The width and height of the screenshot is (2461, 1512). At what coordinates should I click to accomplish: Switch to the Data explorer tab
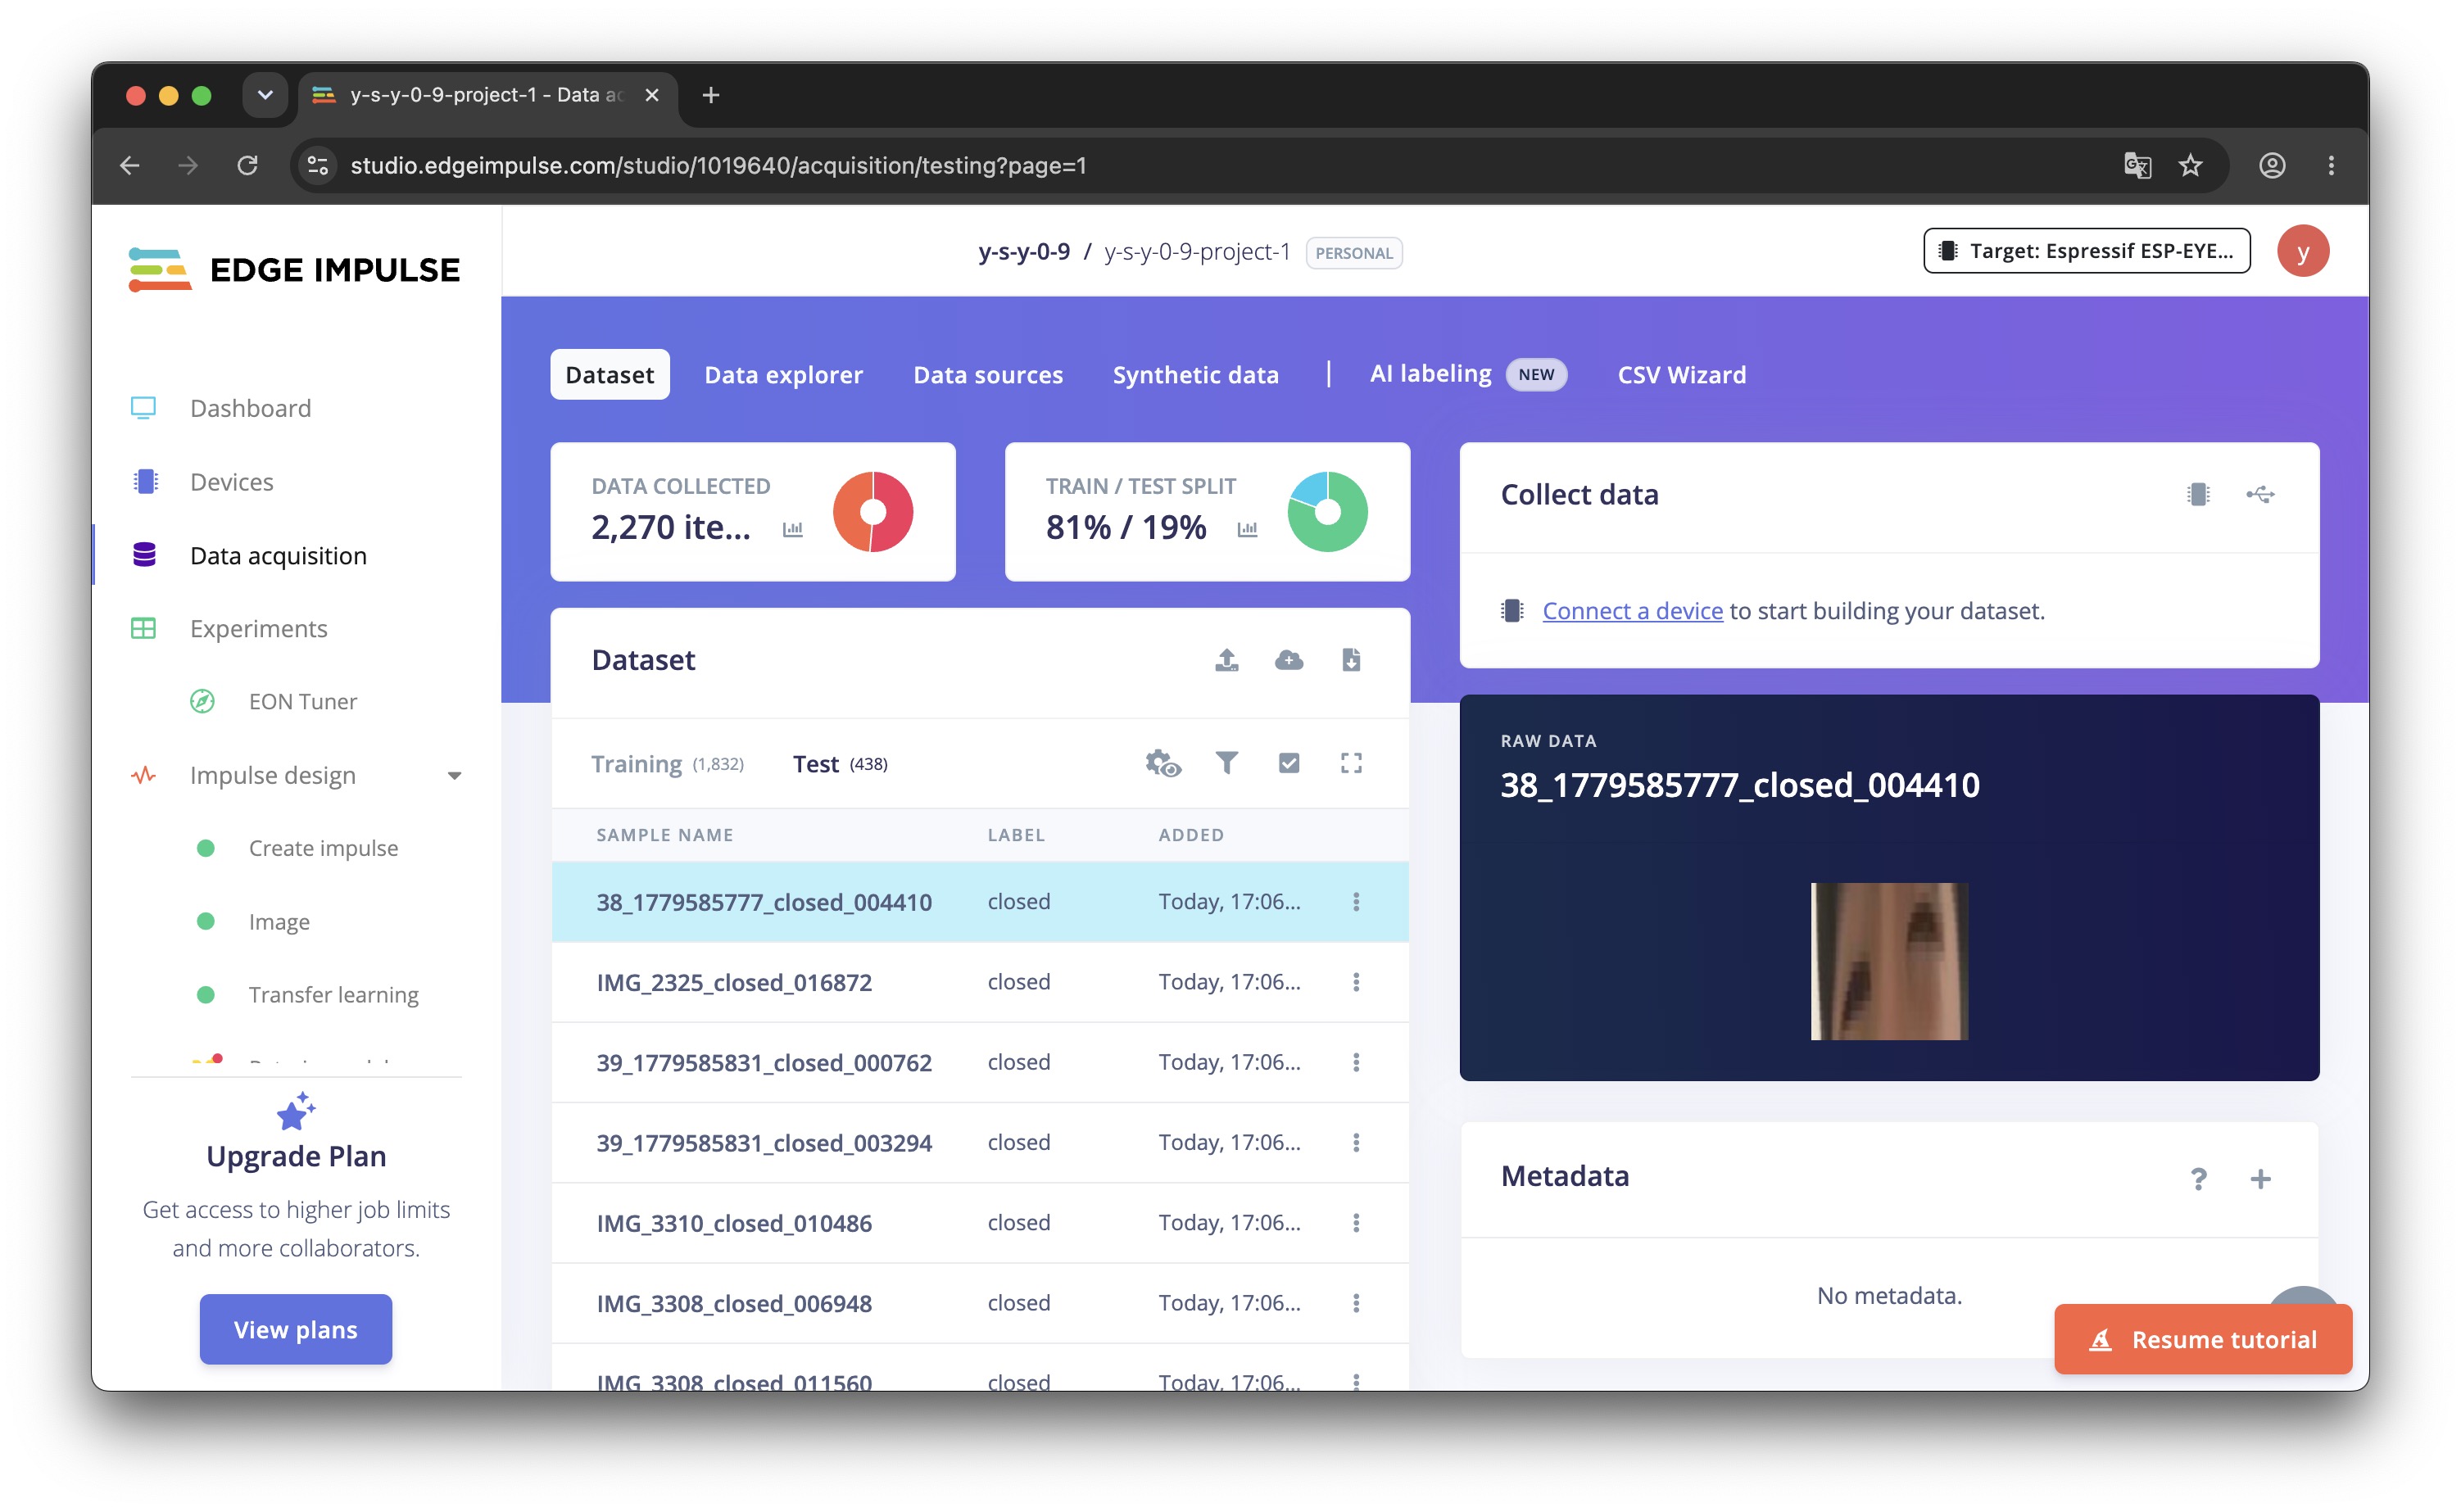click(x=783, y=375)
